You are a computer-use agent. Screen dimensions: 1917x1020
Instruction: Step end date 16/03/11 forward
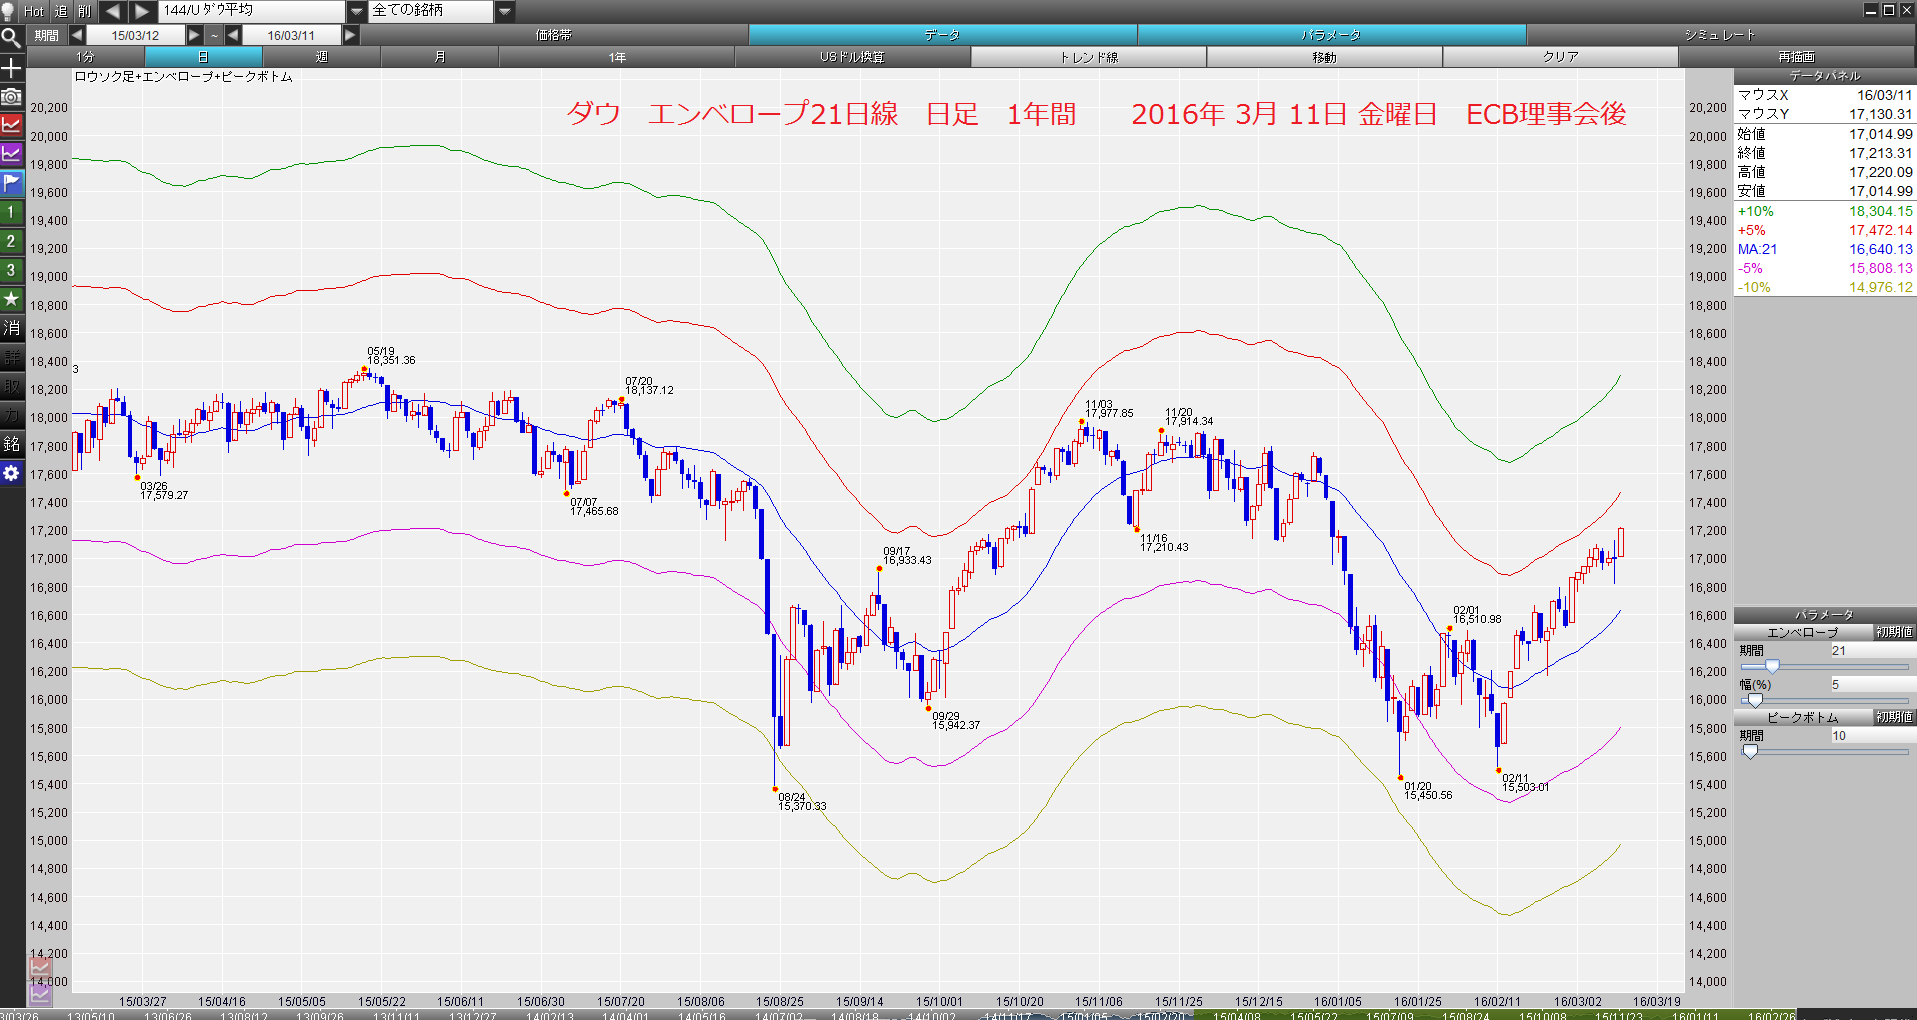(x=350, y=35)
